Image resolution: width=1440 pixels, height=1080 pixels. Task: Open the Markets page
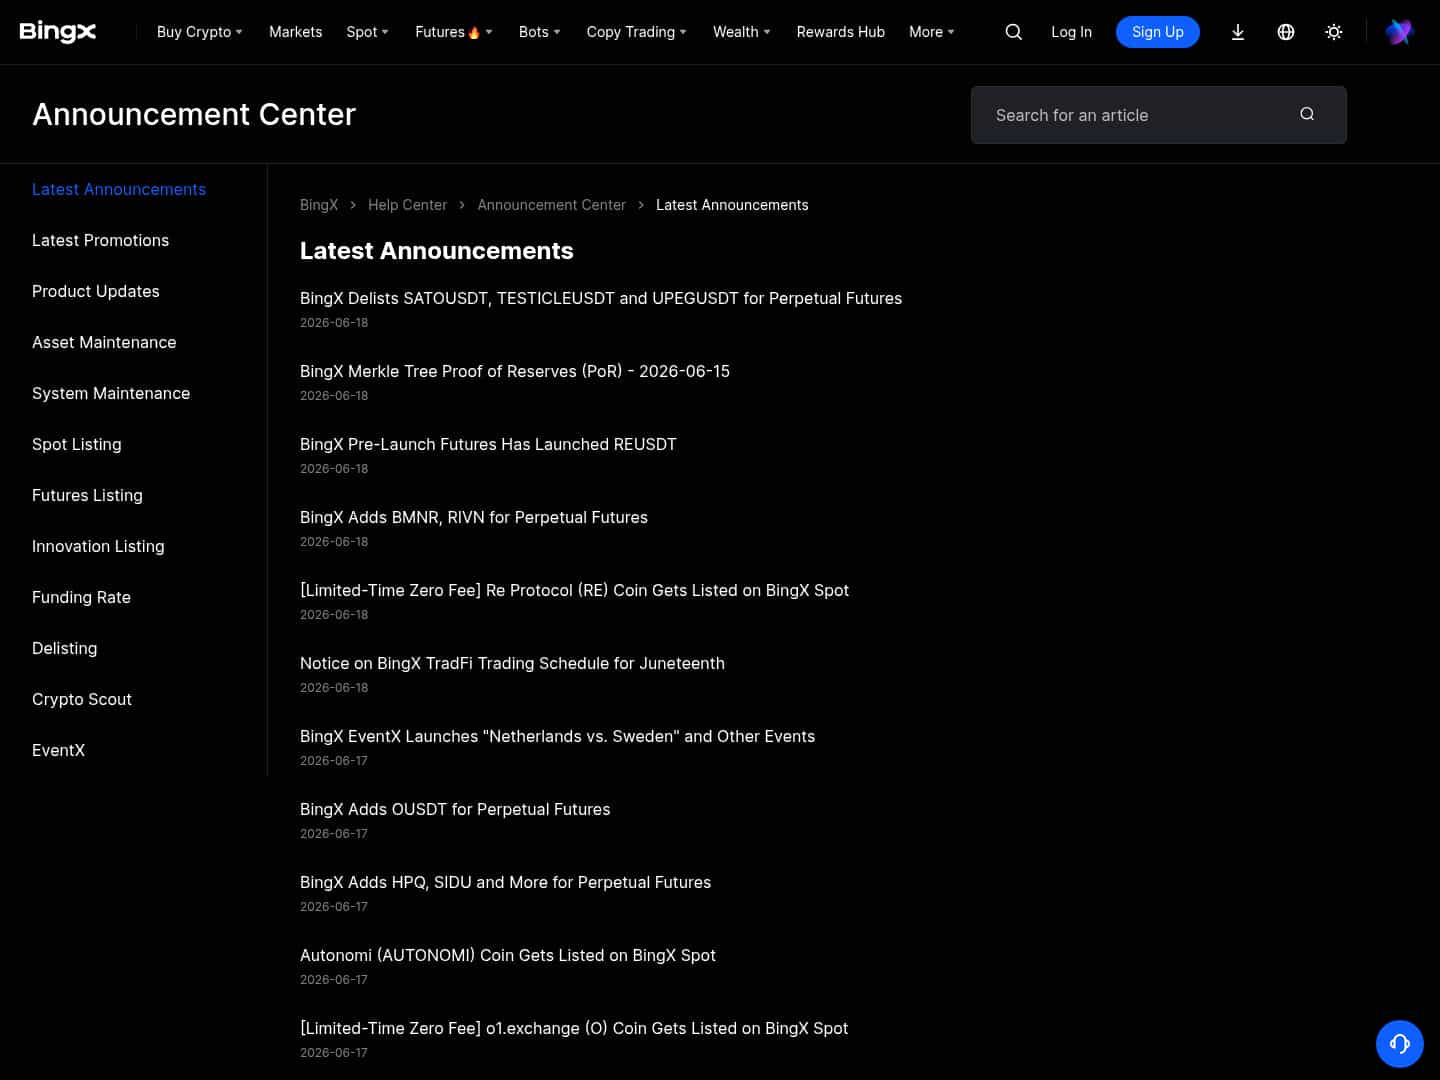(x=295, y=32)
